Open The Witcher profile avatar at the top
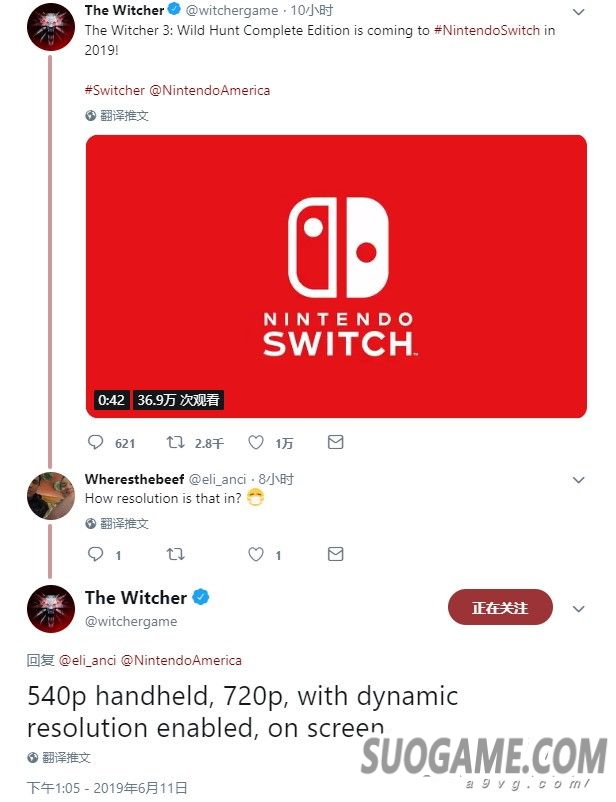The width and height of the screenshot is (616, 802). [51, 27]
